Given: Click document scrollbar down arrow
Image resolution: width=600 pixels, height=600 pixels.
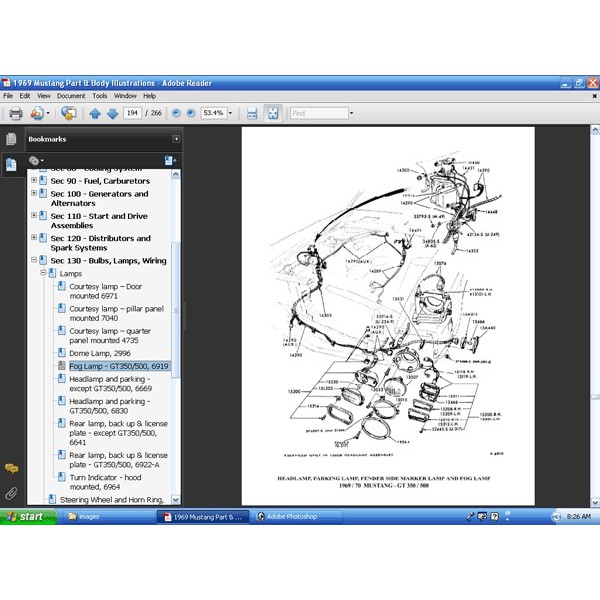Looking at the screenshot, I should pos(595,502).
